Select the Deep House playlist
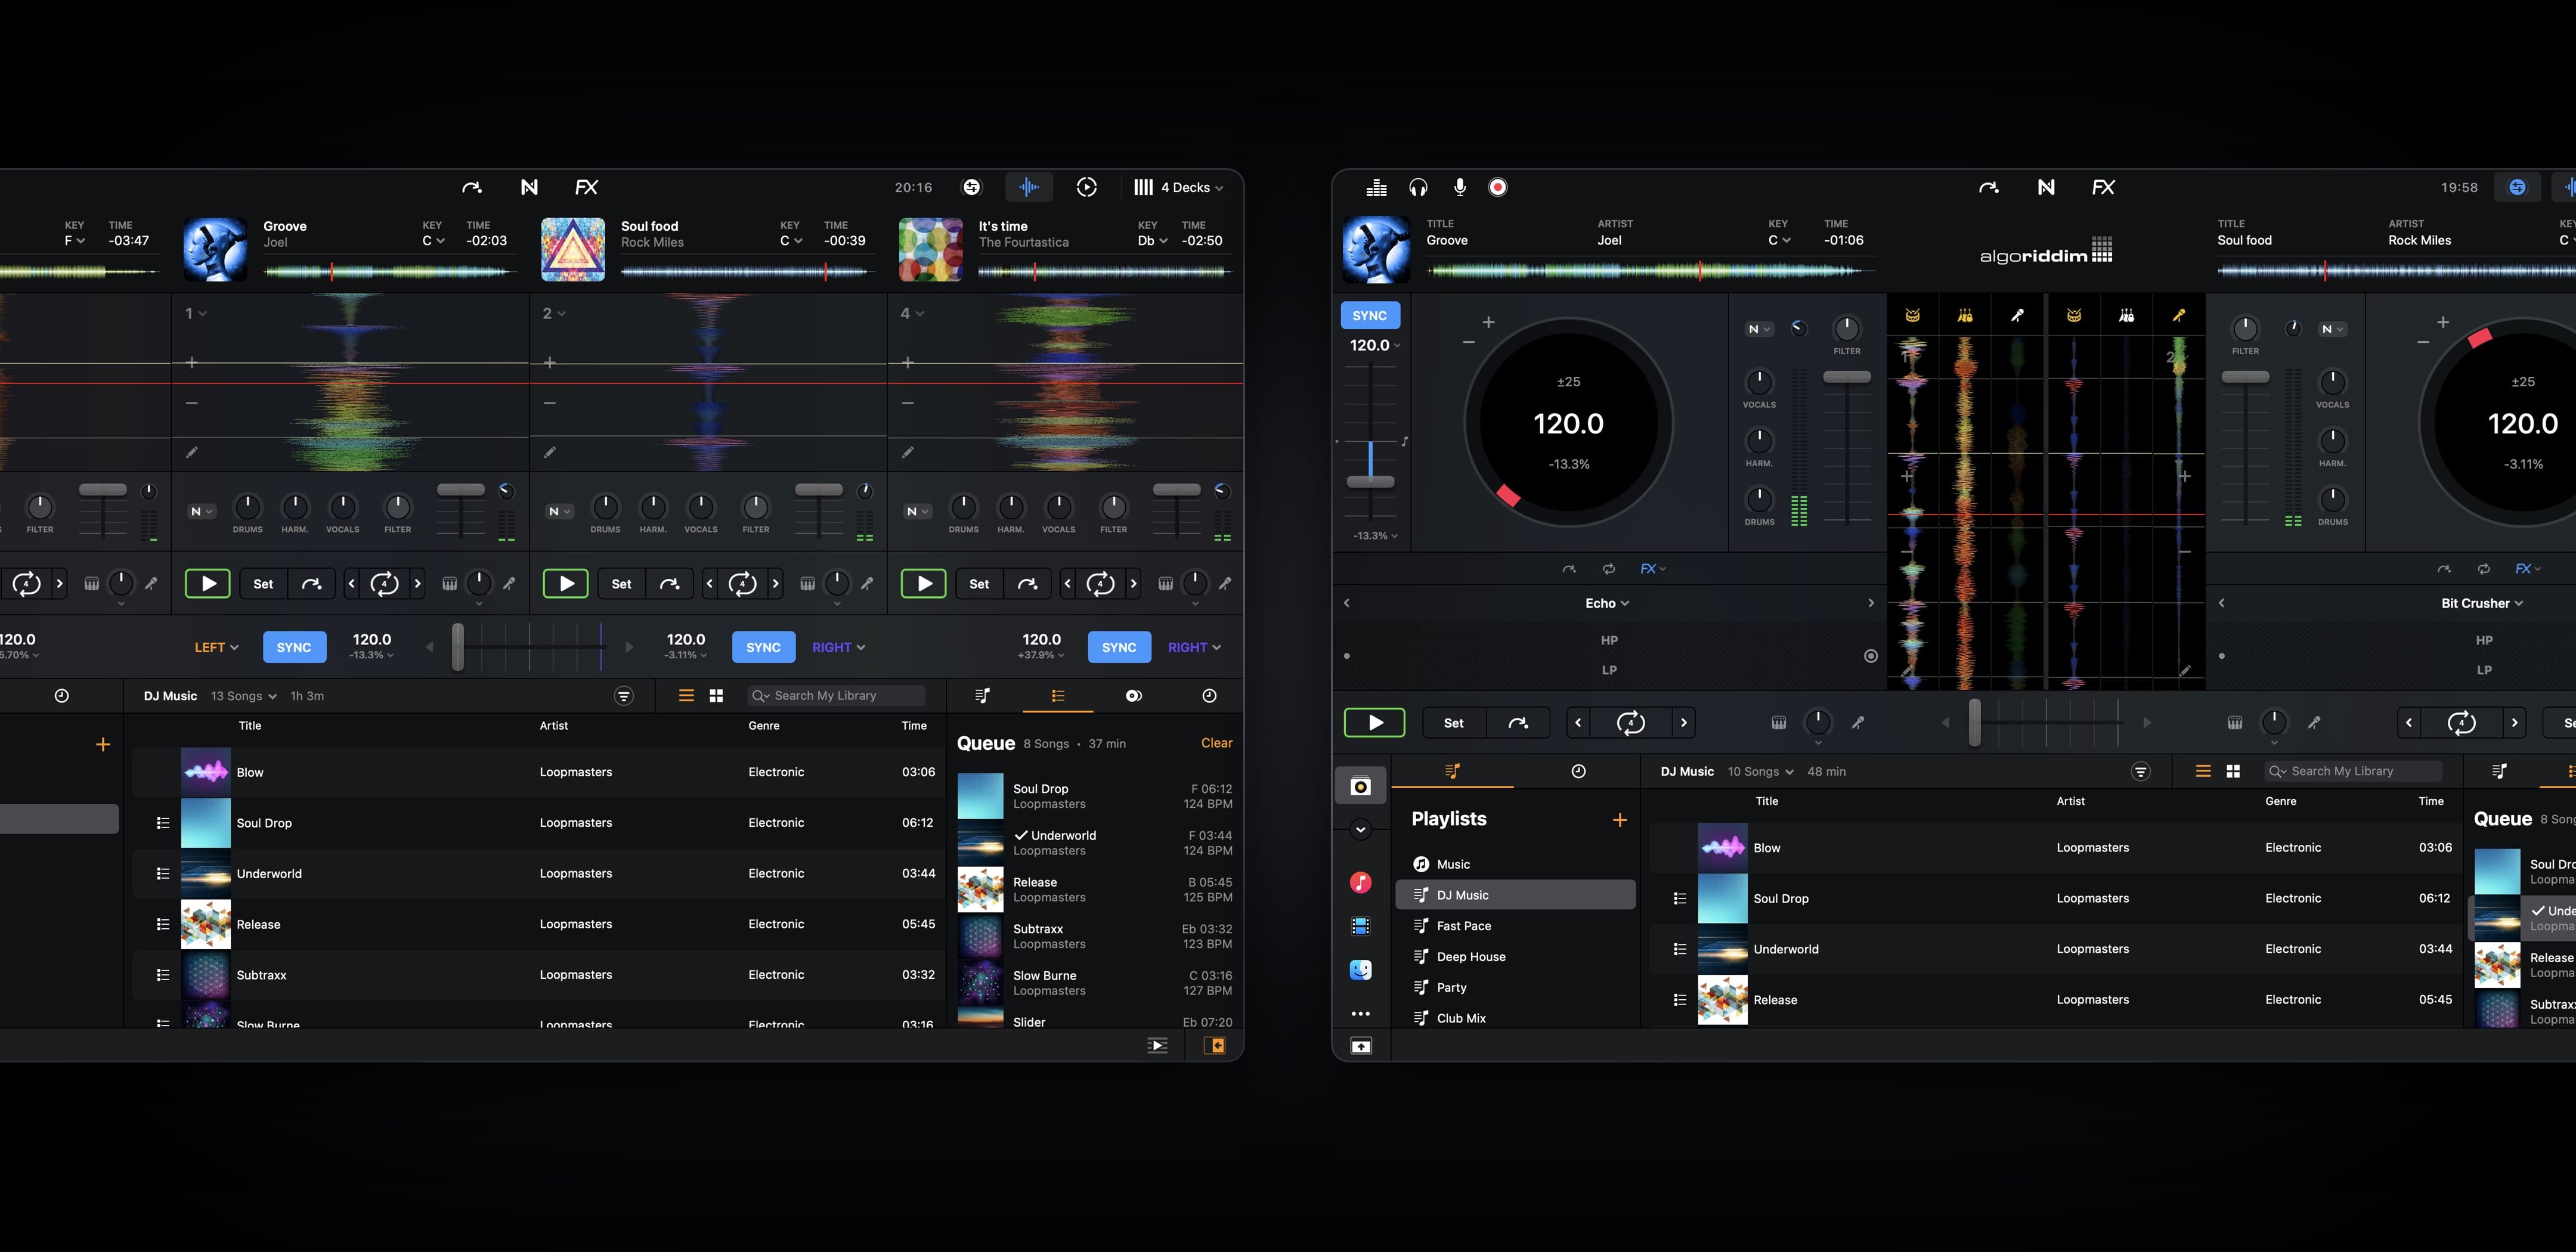 tap(1471, 956)
